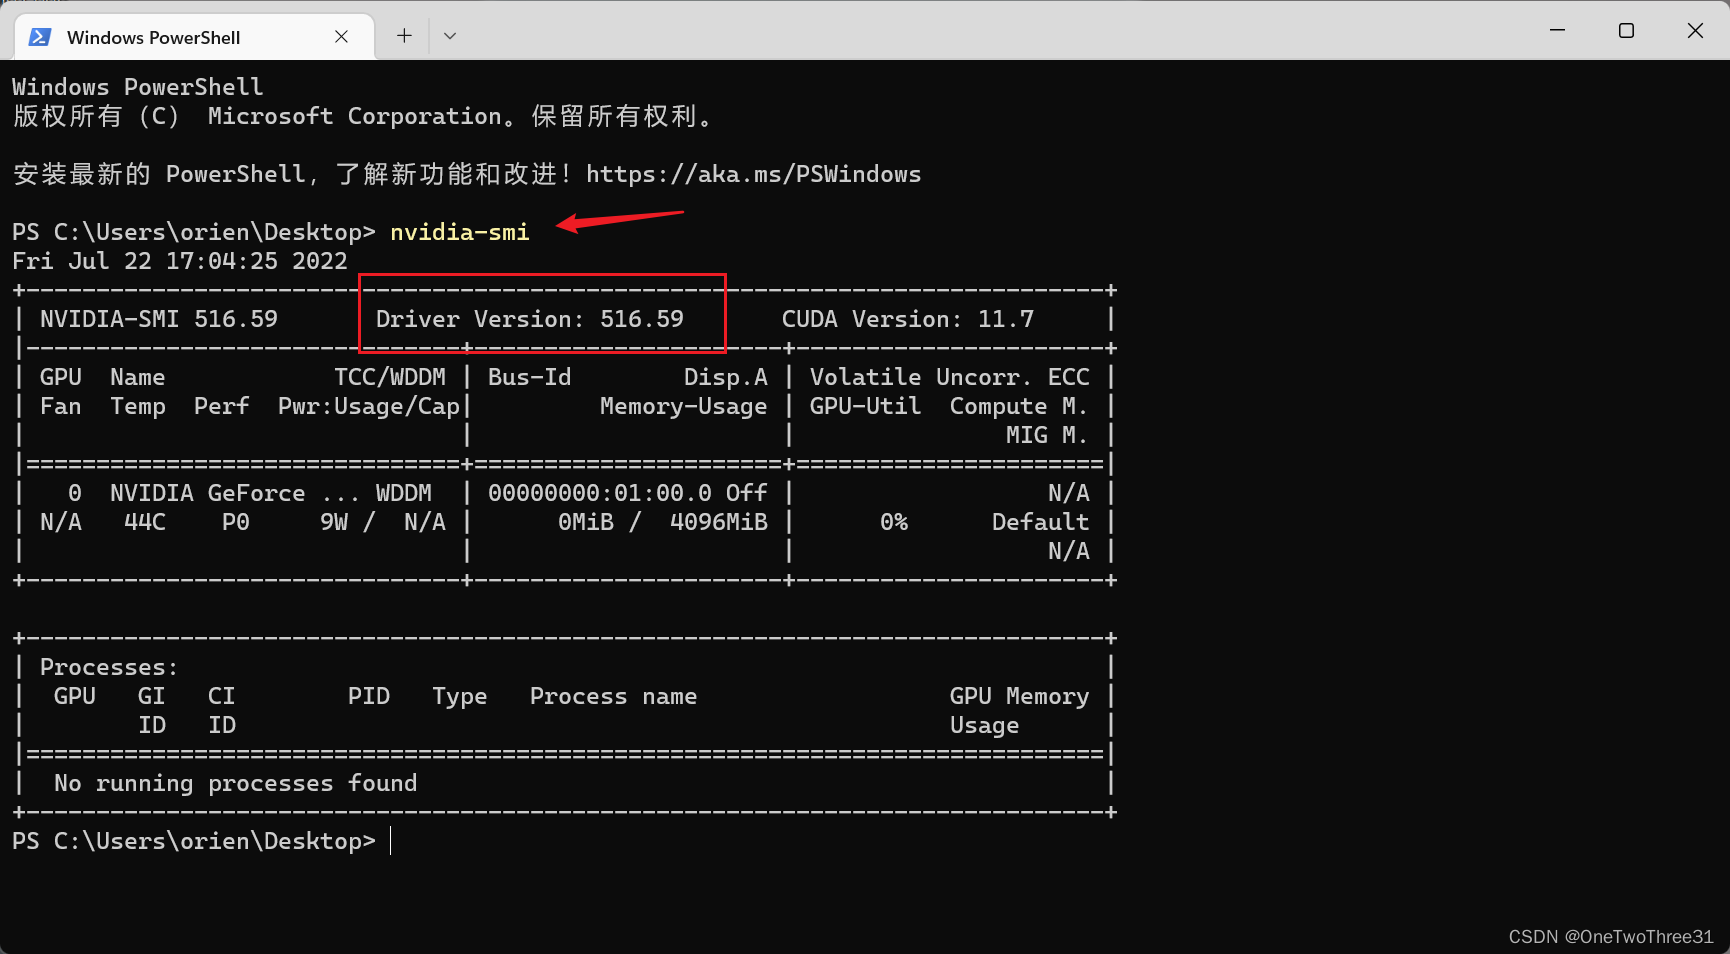
Task: Maximize the terminal window
Action: (x=1626, y=30)
